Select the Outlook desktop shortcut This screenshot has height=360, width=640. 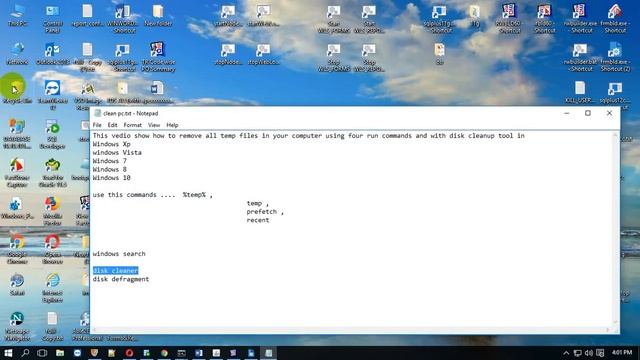(53, 53)
